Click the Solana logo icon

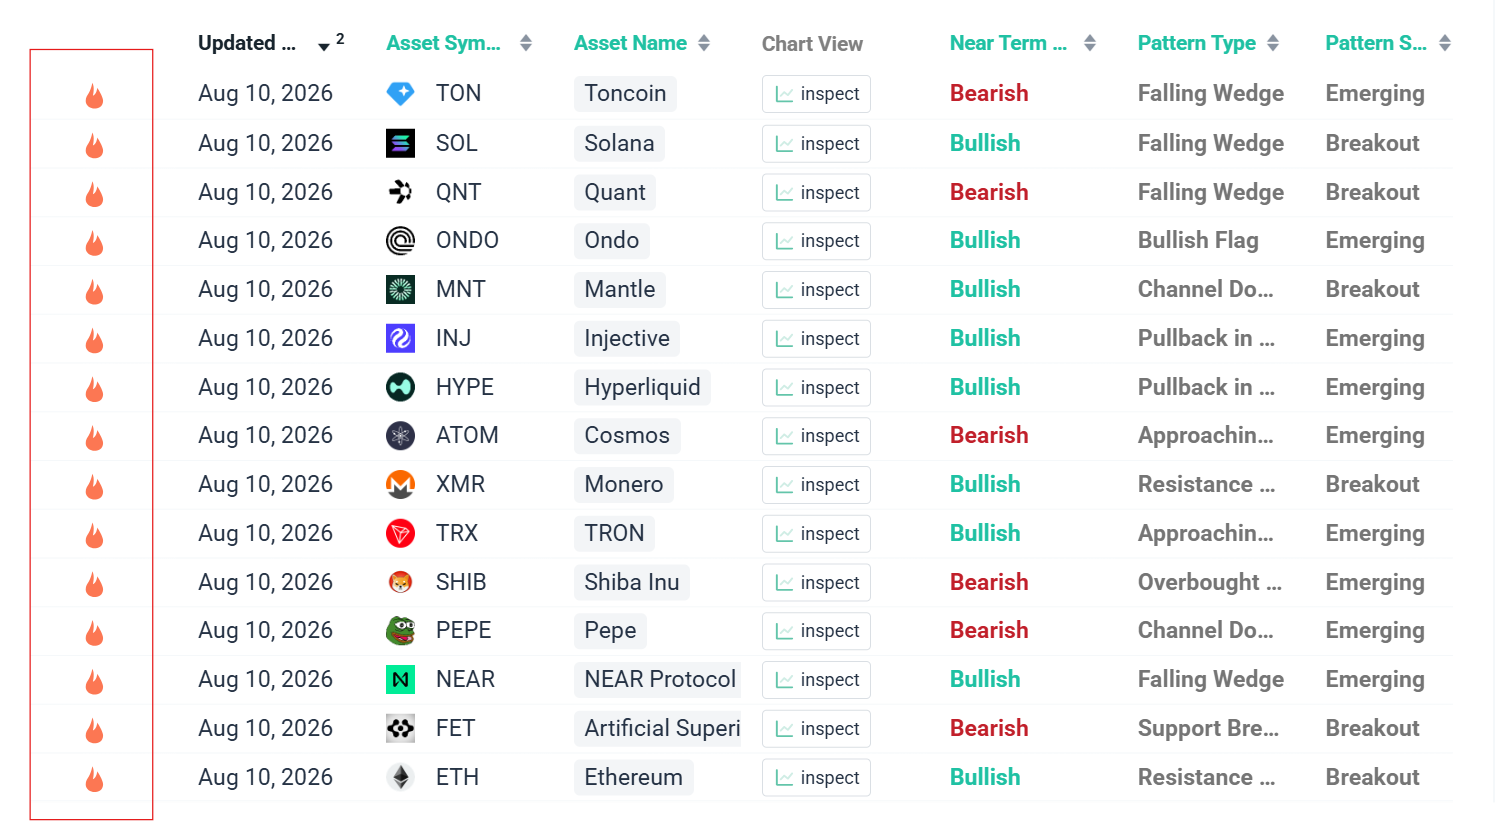tap(400, 143)
